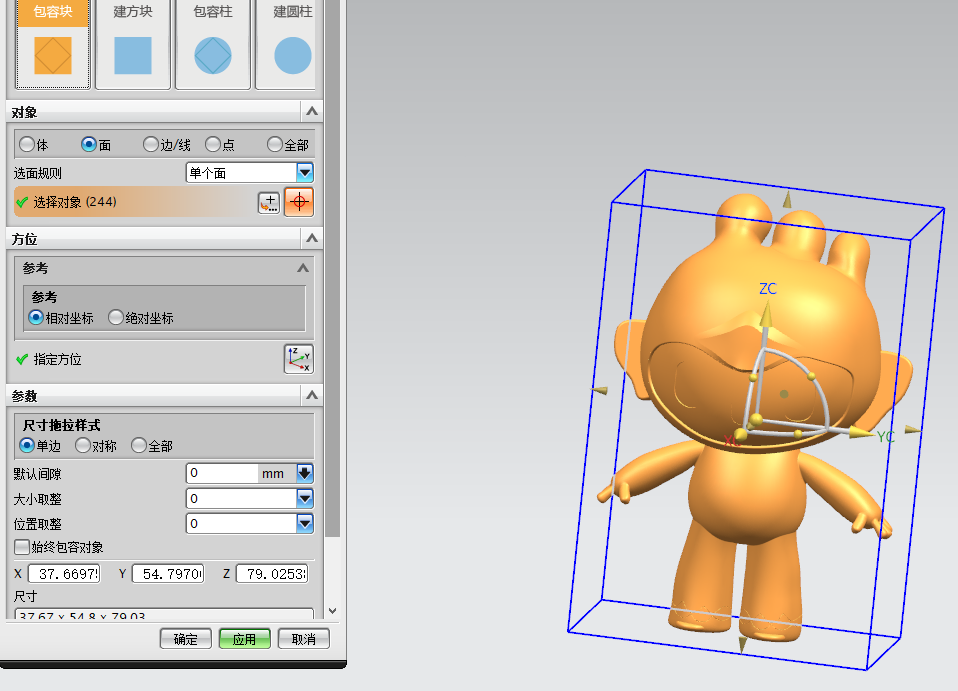
Task: Click the Y dimension field 54.7970
Action: [x=168, y=574]
